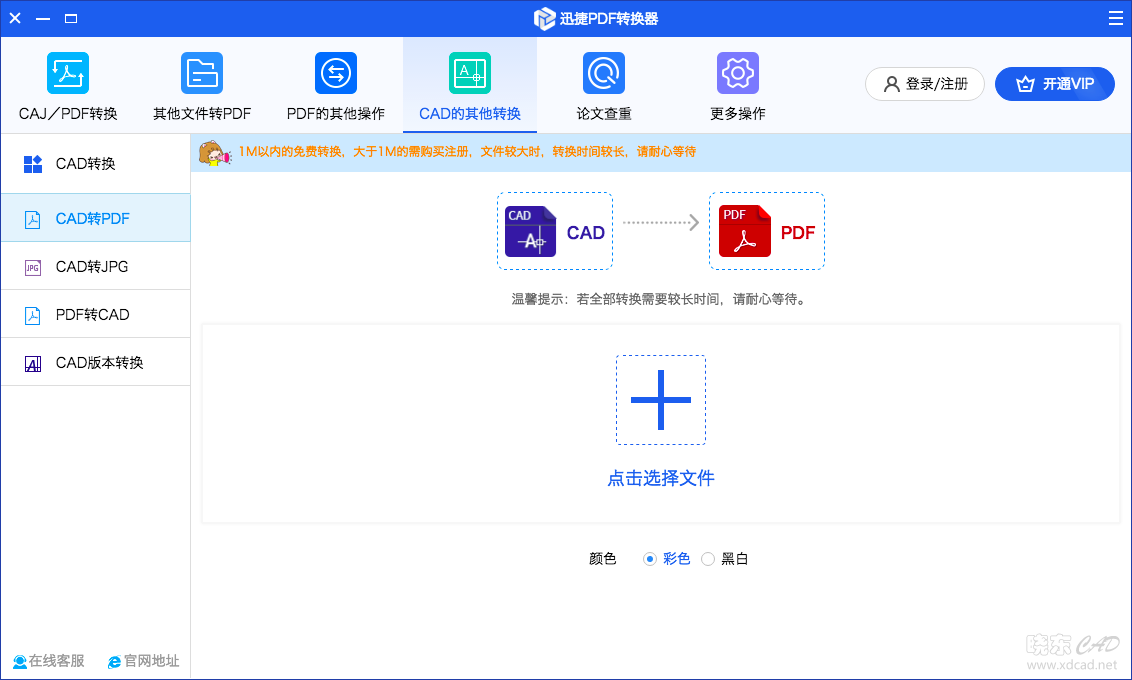Click the red PDF target file icon

pyautogui.click(x=744, y=231)
